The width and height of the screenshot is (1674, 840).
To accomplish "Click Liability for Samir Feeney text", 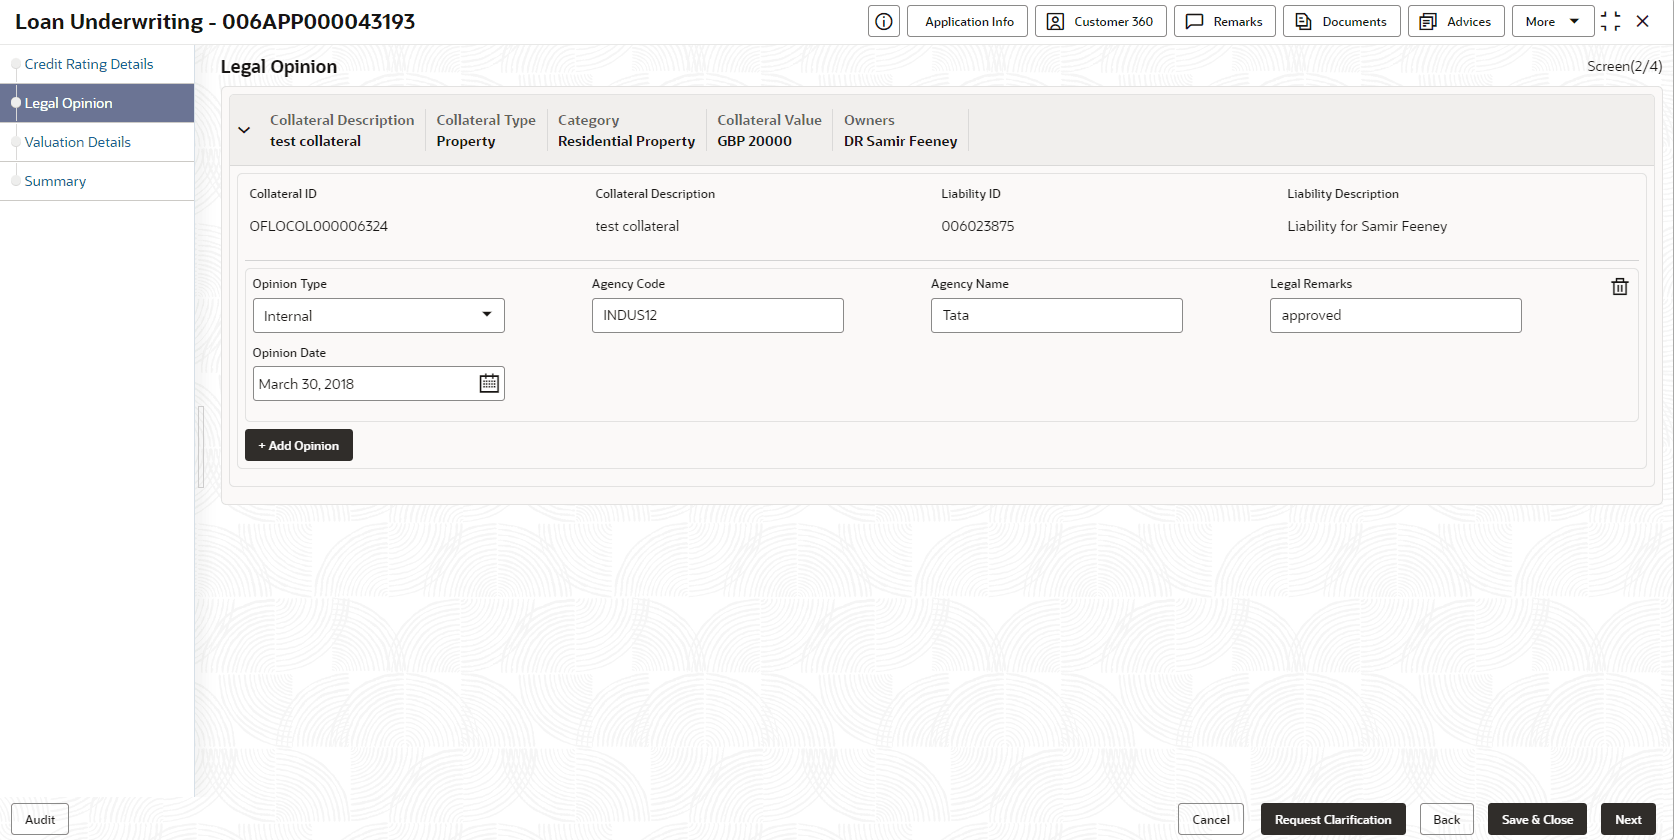I will point(1367,226).
